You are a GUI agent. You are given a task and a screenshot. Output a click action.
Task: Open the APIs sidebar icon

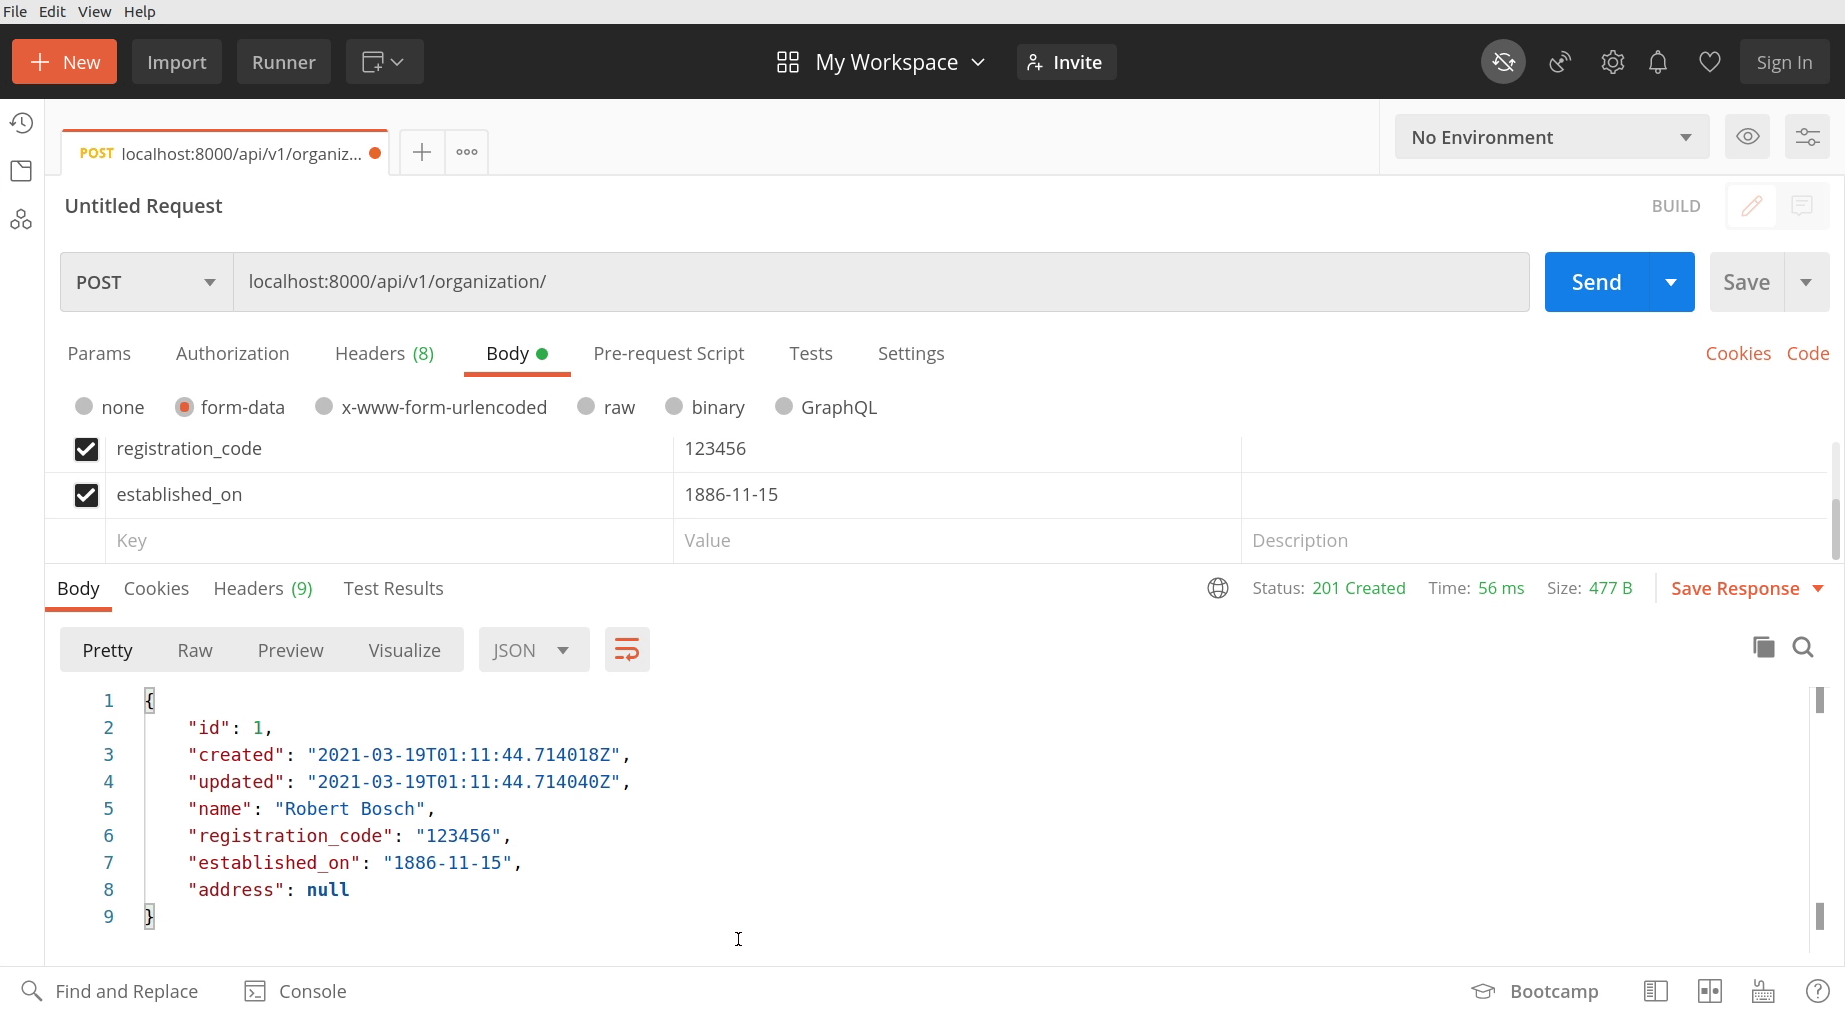21,220
